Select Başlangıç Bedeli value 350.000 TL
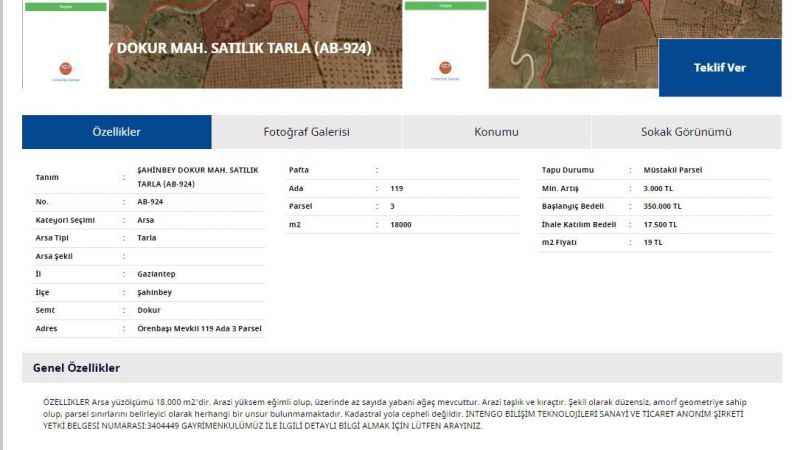Screen dimensions: 800x450 point(662,206)
